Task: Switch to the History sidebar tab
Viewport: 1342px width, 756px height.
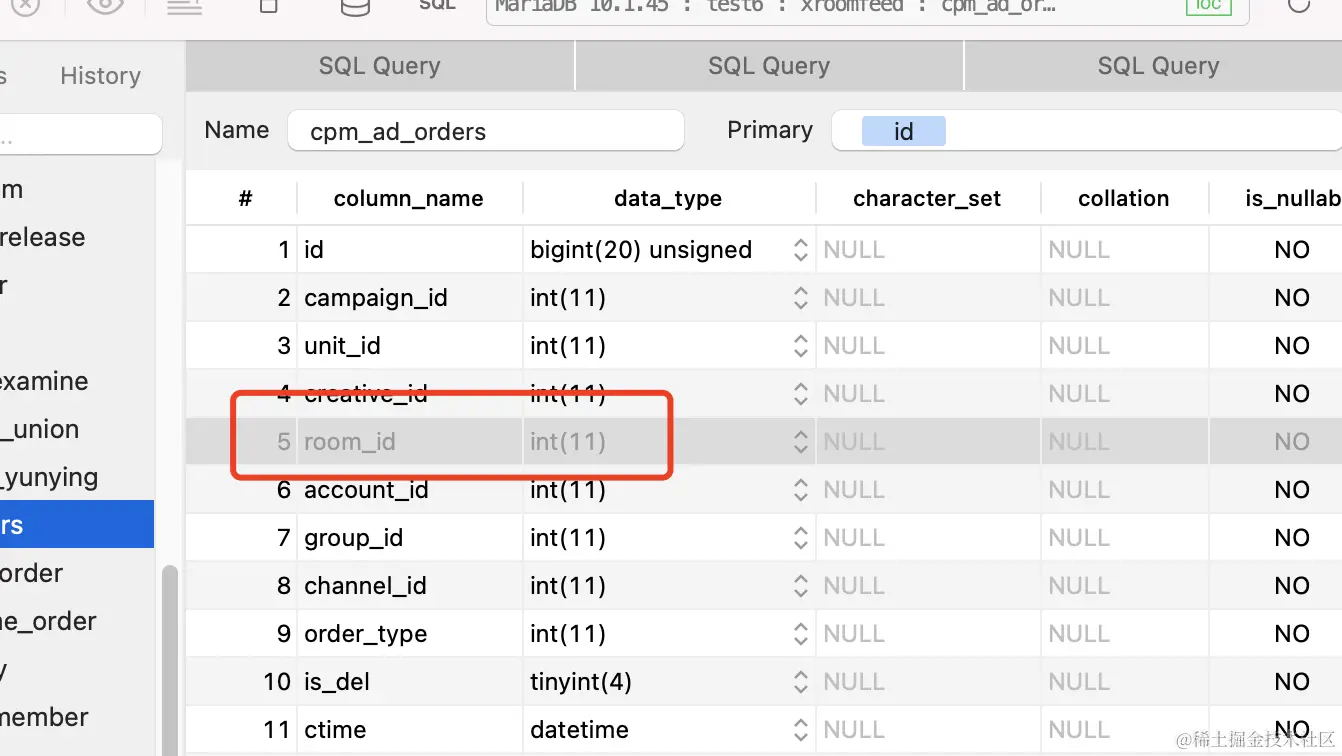Action: 100,76
